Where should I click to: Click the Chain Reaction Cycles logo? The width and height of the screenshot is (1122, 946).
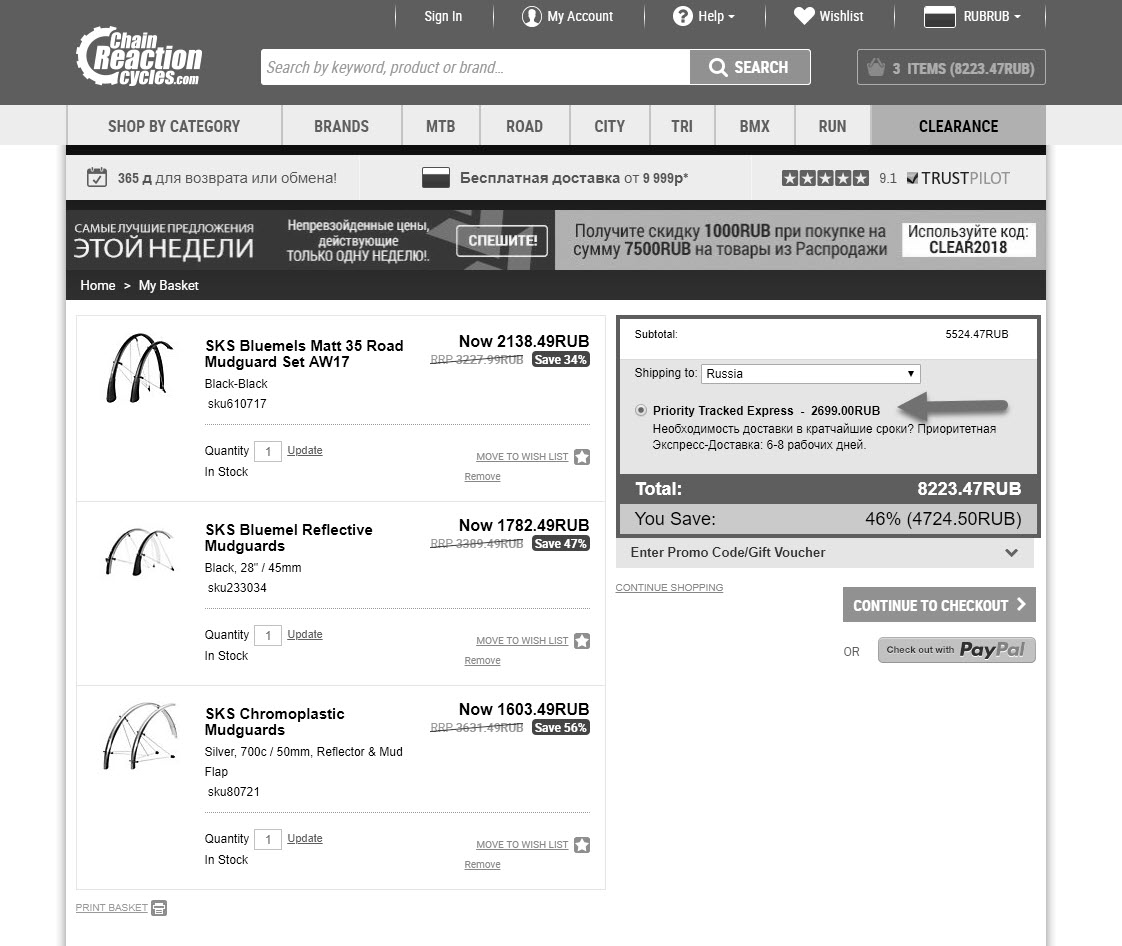140,57
